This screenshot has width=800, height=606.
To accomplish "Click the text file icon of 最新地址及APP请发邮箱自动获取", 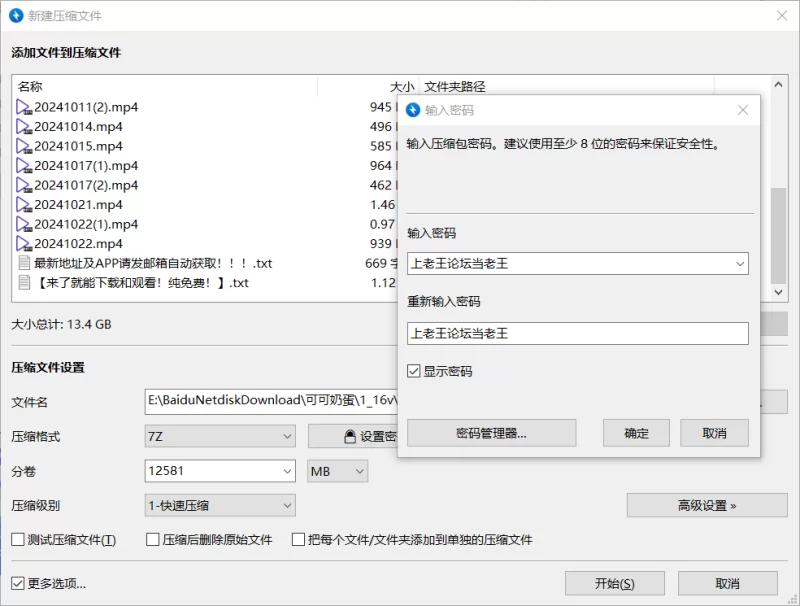I will point(24,263).
